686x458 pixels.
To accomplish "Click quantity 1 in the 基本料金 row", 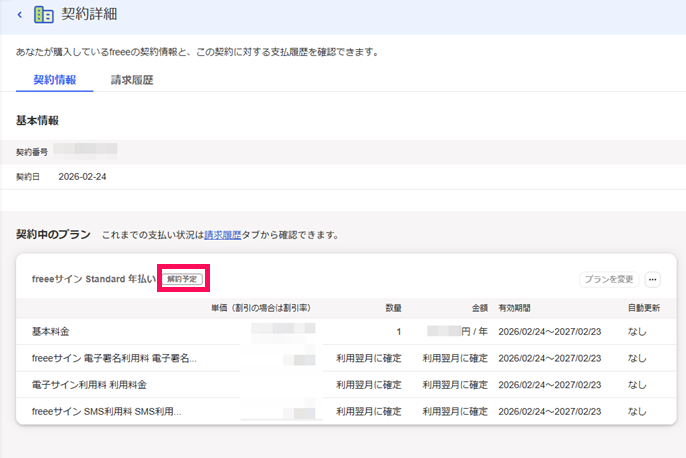I will tap(399, 332).
